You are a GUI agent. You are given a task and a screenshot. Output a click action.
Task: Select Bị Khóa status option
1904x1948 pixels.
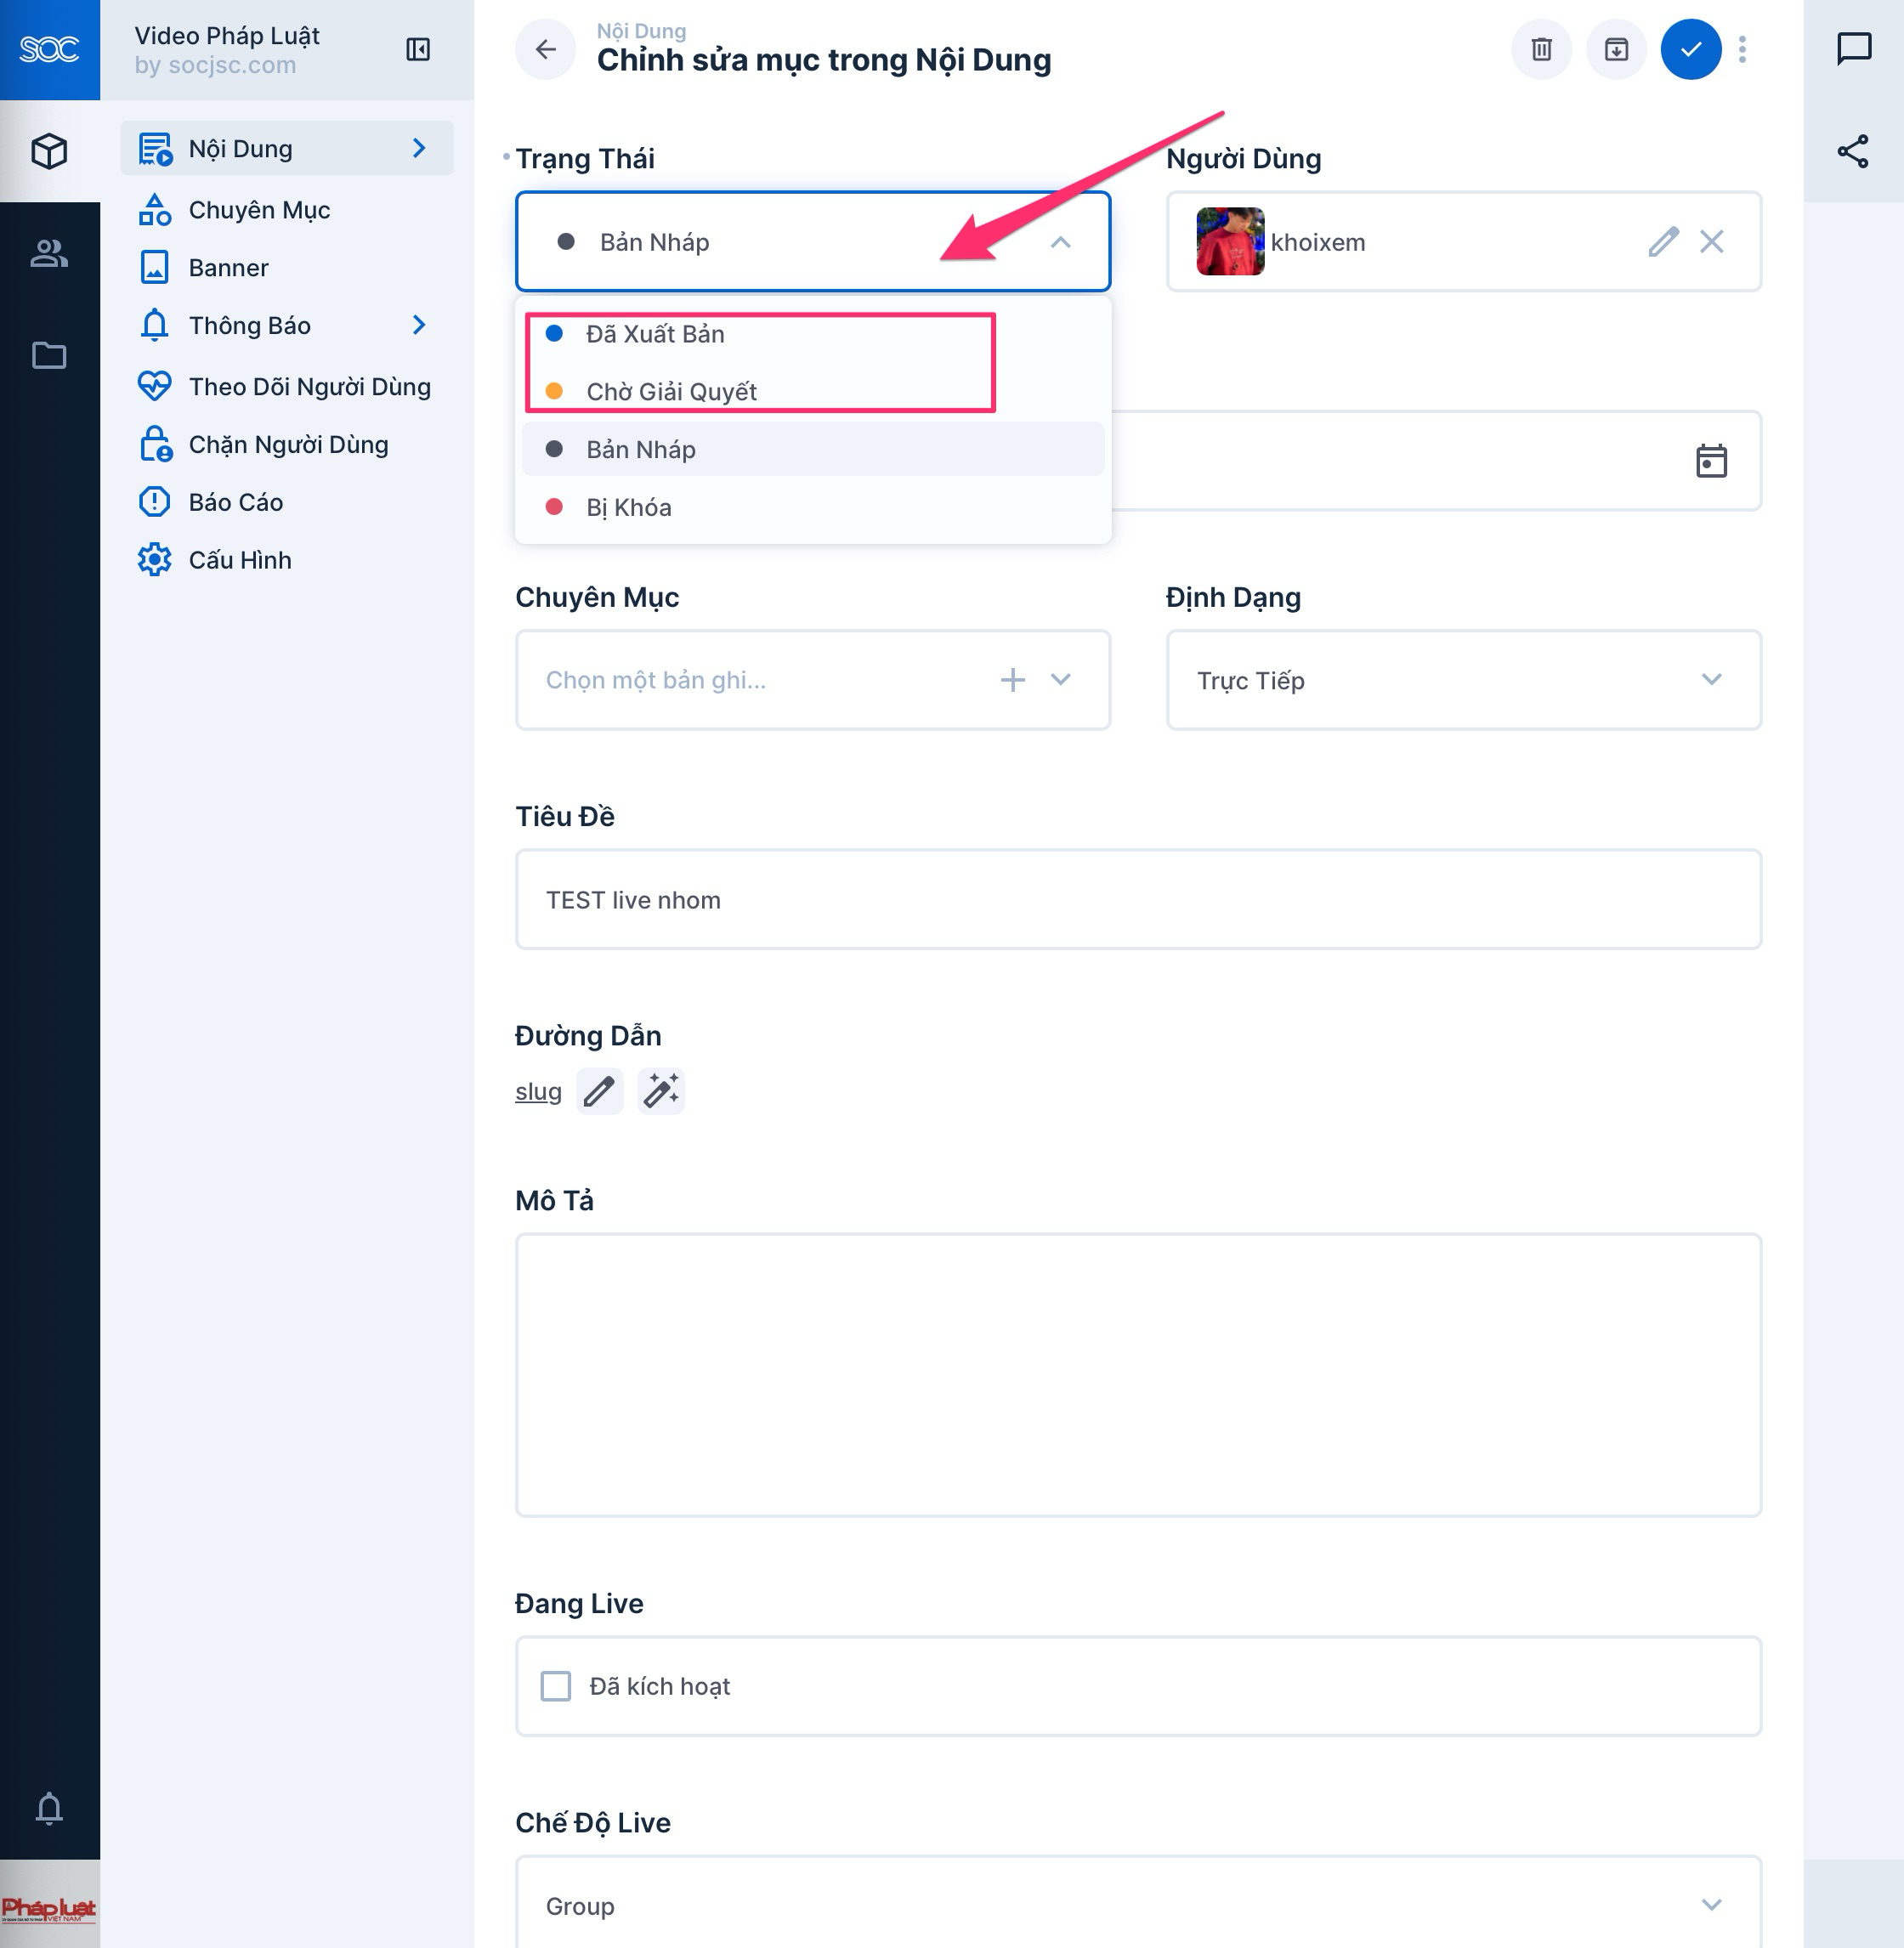[x=628, y=507]
